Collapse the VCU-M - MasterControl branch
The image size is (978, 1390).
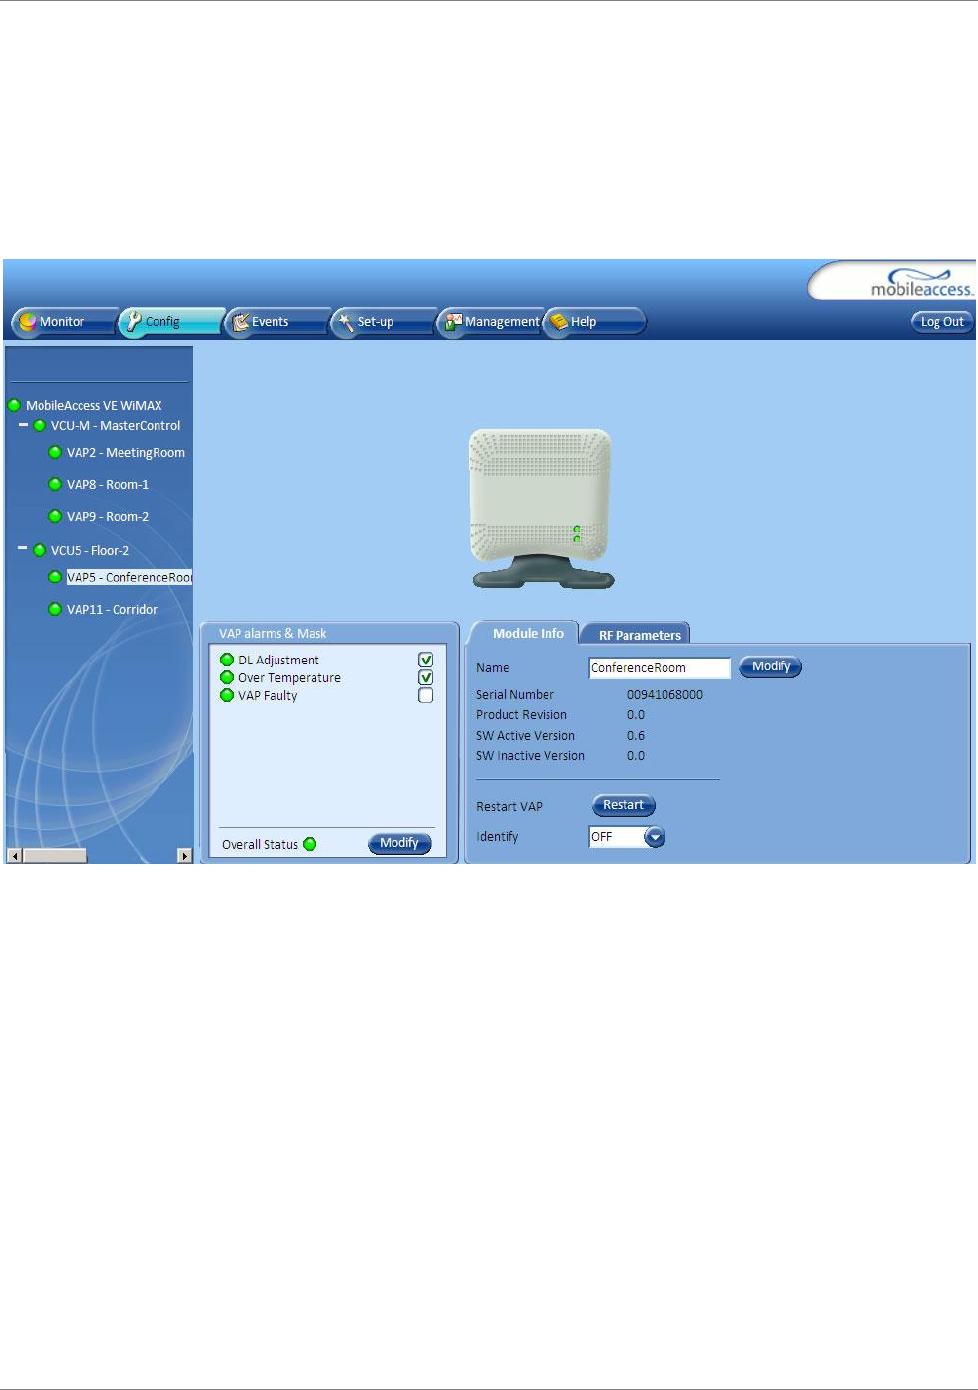(x=23, y=425)
